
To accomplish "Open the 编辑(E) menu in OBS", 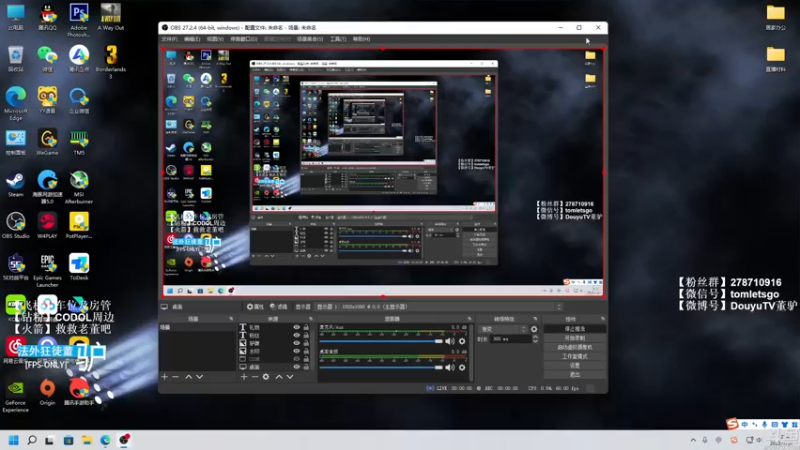I will pos(192,39).
